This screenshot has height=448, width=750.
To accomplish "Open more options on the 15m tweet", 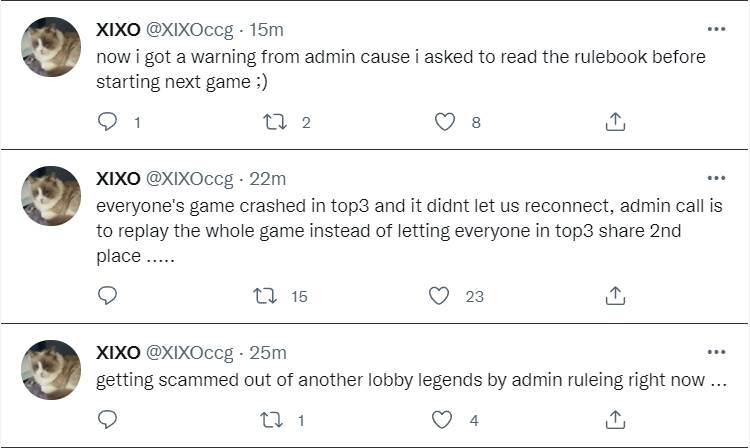I will coord(716,30).
